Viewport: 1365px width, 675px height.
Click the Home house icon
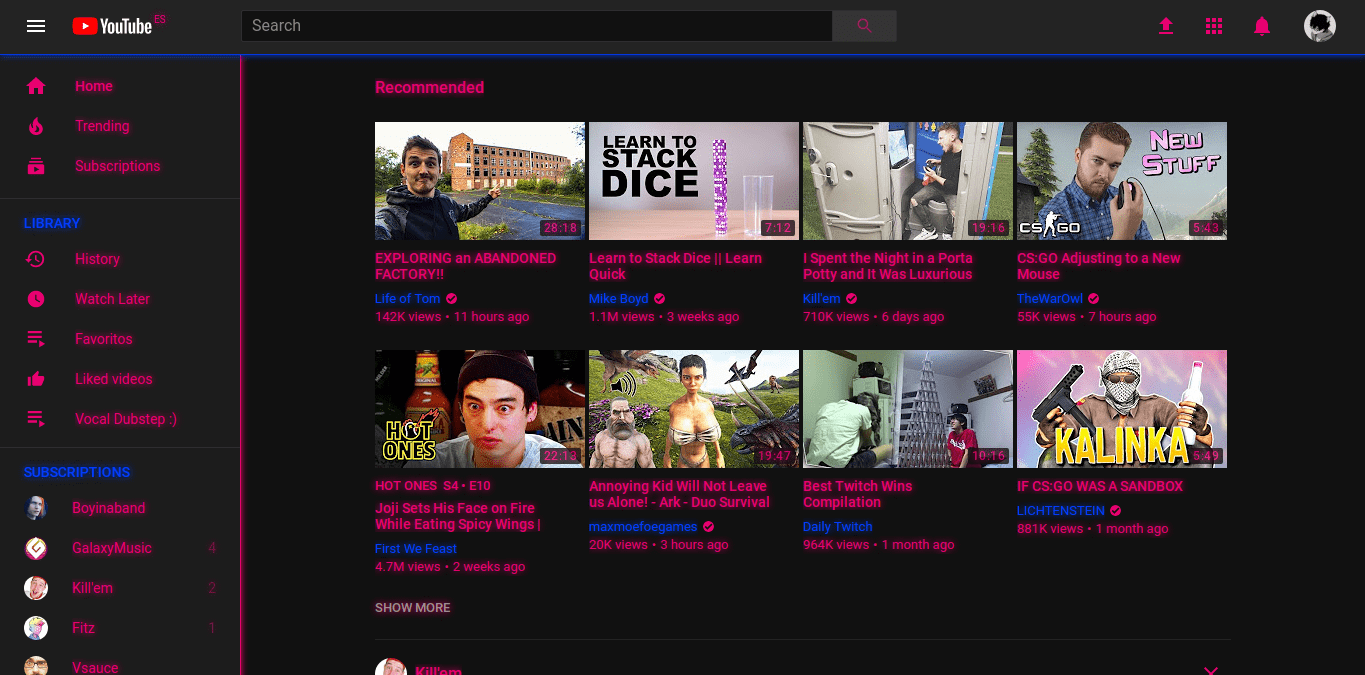36,86
